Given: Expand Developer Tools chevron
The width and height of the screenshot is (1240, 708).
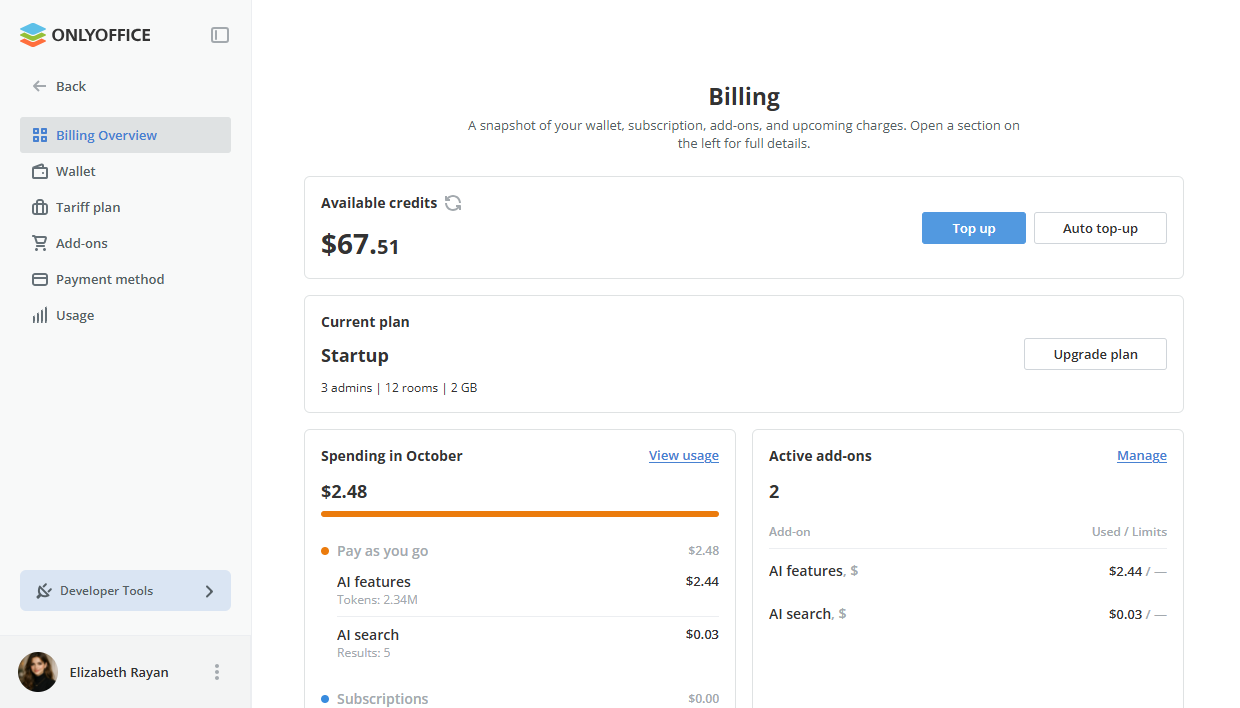Looking at the screenshot, I should (x=209, y=591).
